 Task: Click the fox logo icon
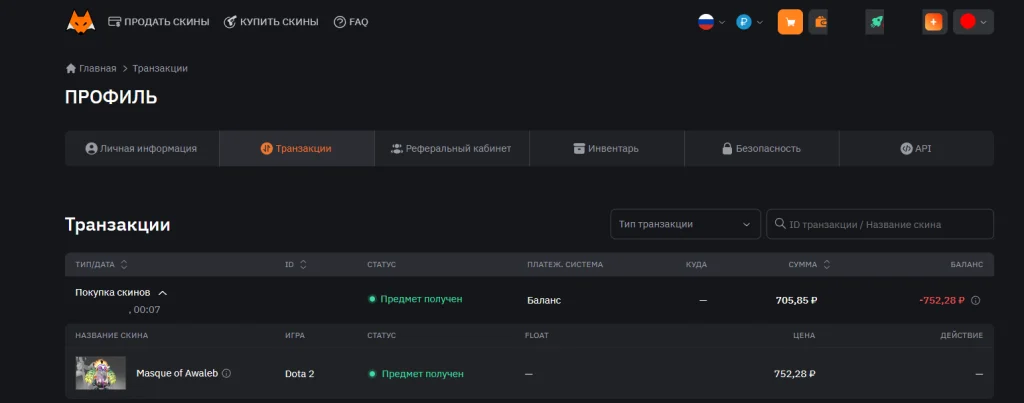coord(81,22)
